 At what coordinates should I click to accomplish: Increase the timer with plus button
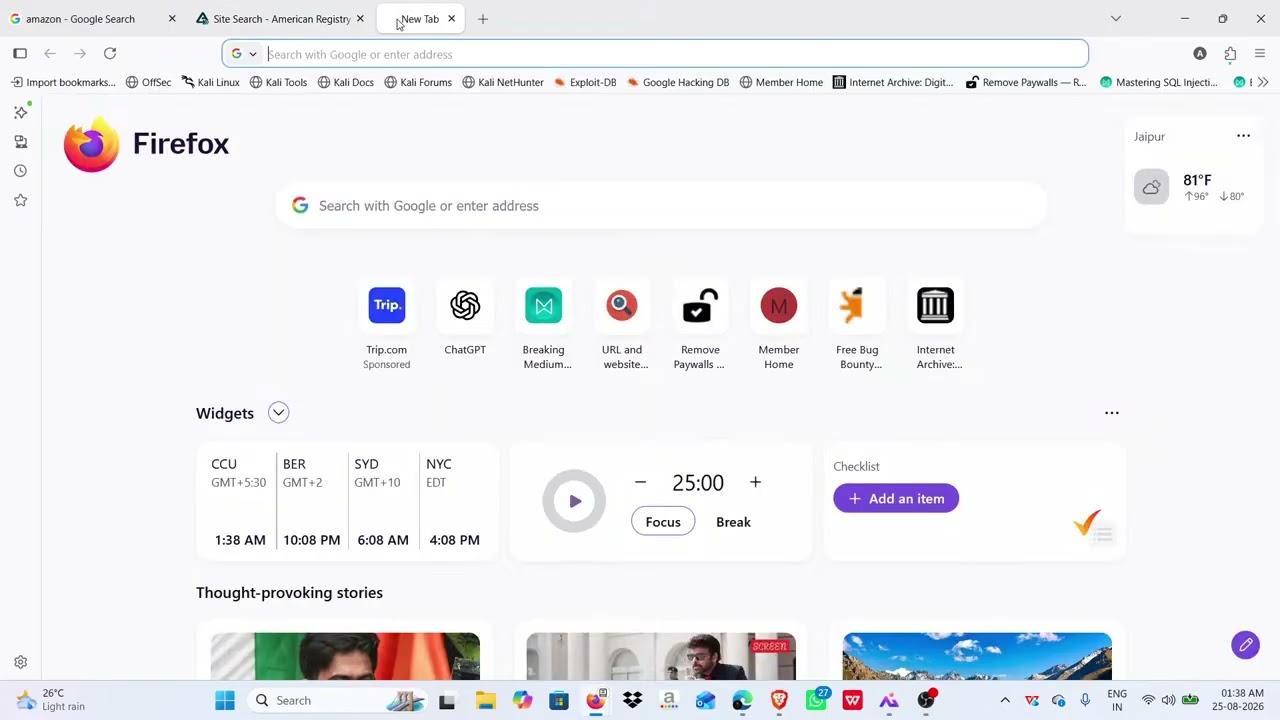click(755, 482)
